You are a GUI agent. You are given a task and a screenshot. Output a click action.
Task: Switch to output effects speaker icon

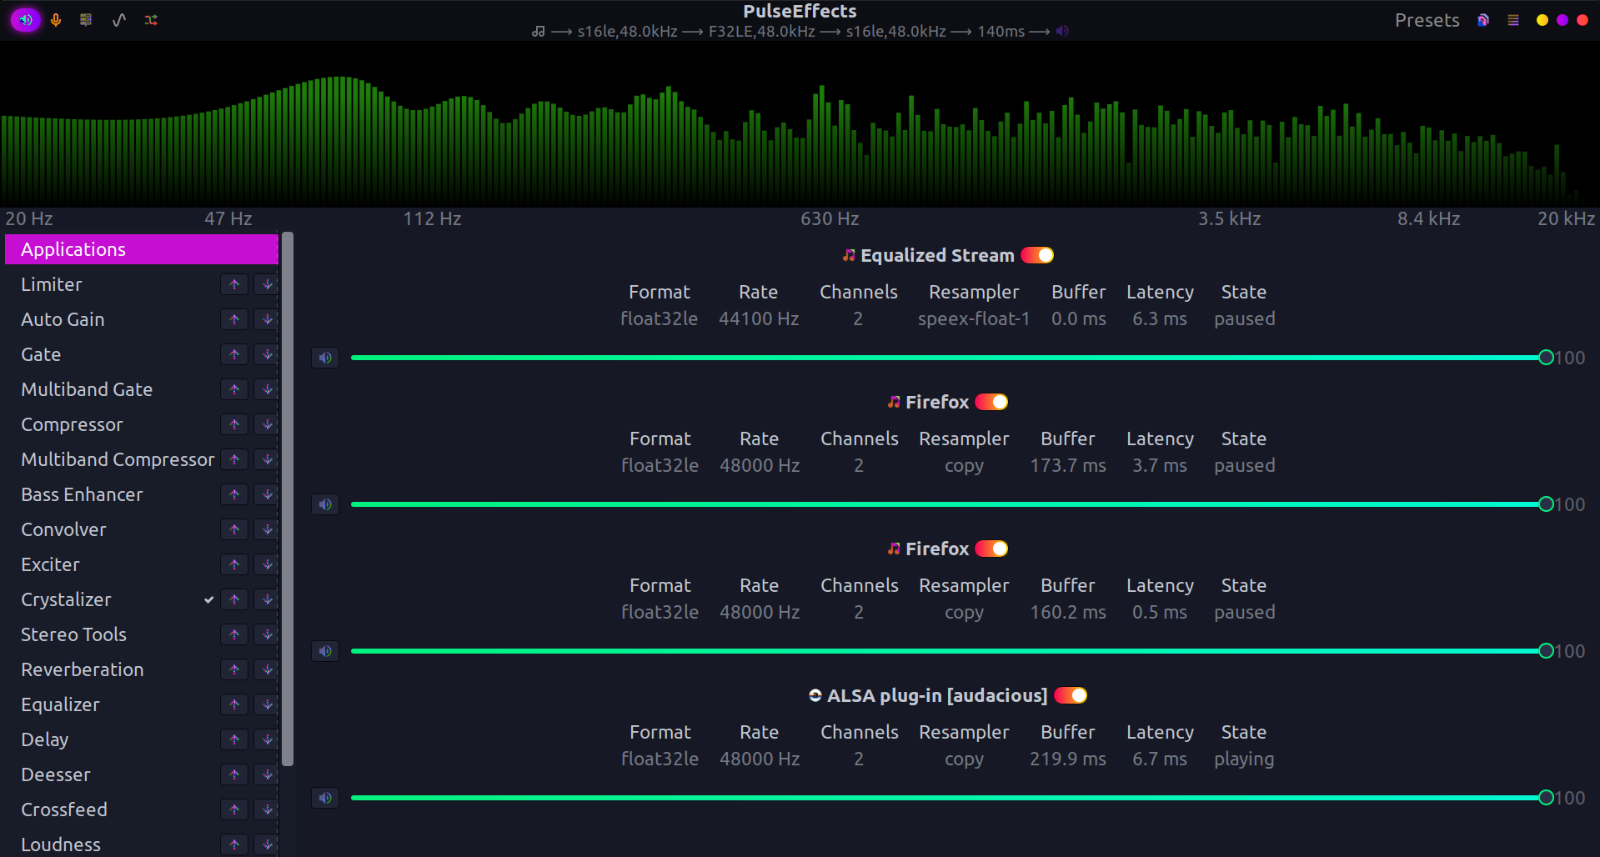coord(25,20)
